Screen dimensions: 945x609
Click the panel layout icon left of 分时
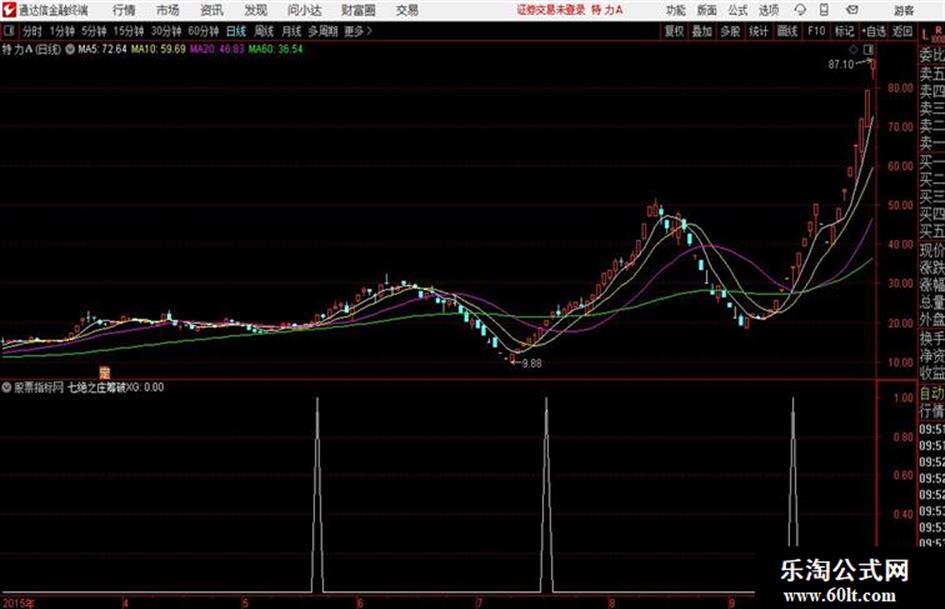9,31
